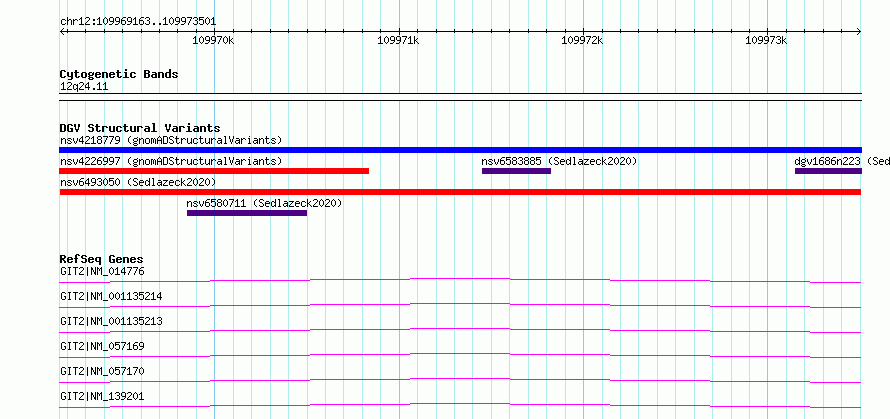Click the purple nsv6580711 variant bar
The height and width of the screenshot is (419, 890).
247,213
